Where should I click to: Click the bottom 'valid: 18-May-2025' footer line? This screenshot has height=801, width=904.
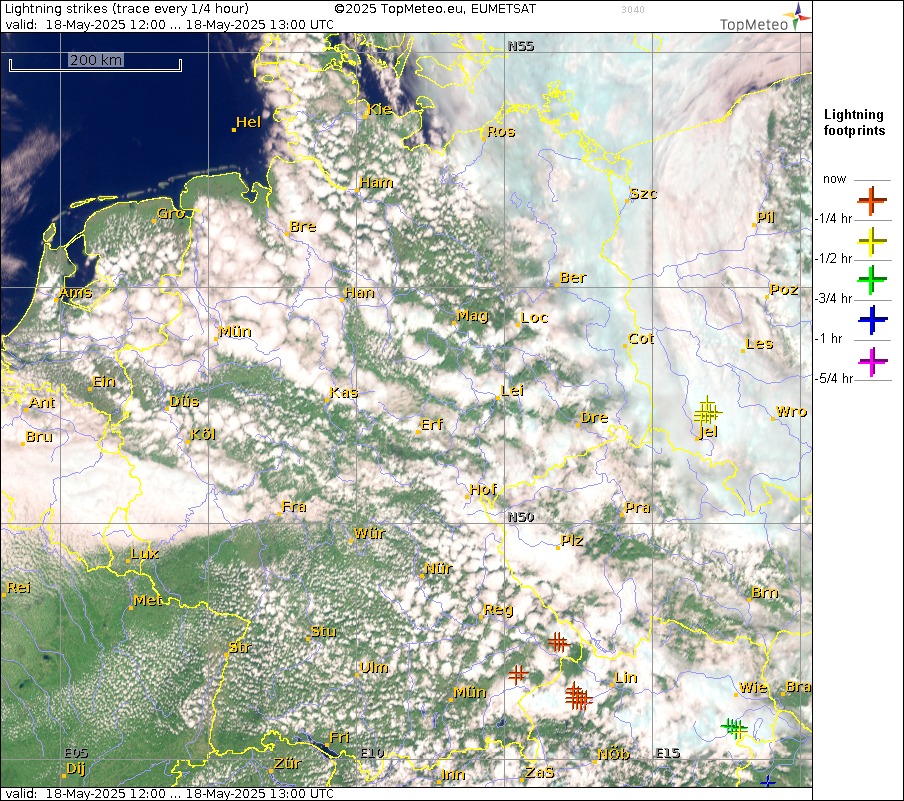point(170,794)
